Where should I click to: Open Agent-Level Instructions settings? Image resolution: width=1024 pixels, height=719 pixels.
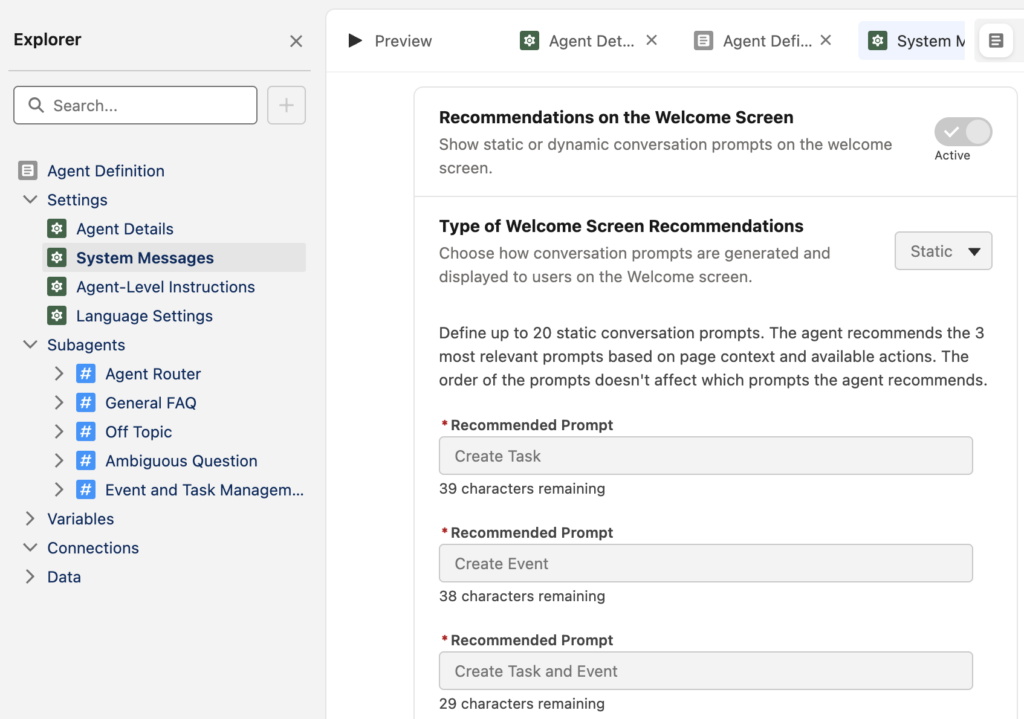[165, 287]
